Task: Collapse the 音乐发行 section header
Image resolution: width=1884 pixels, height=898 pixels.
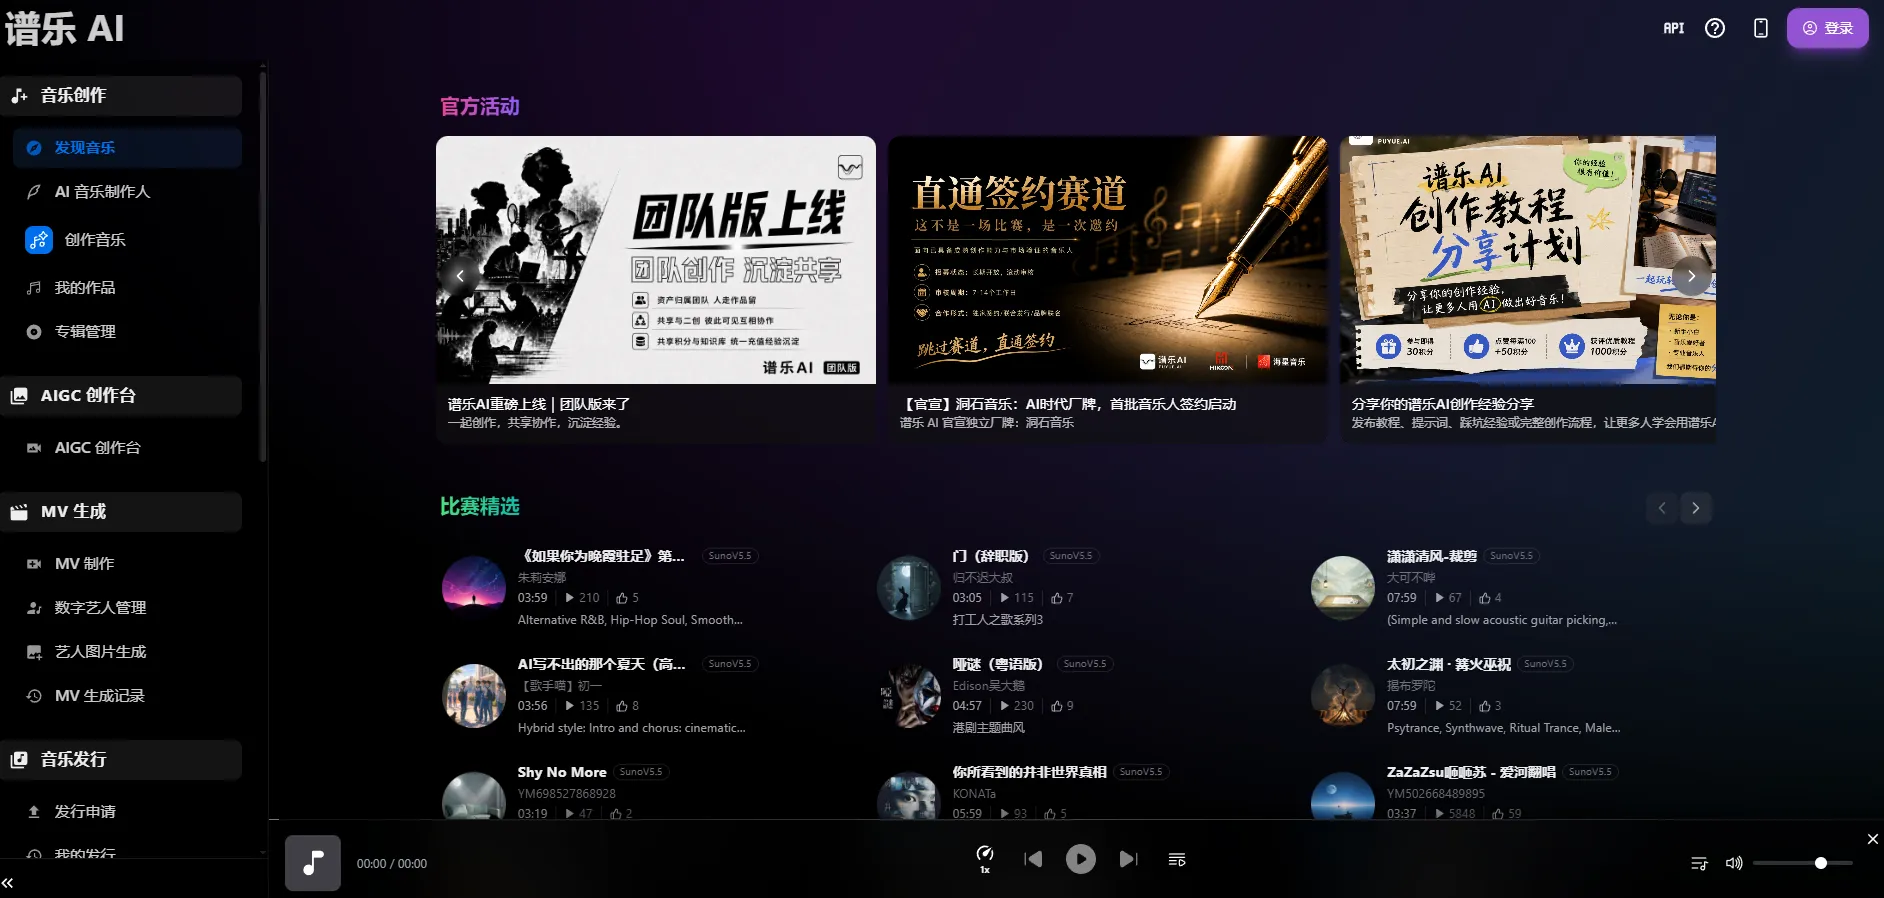Action: (121, 760)
